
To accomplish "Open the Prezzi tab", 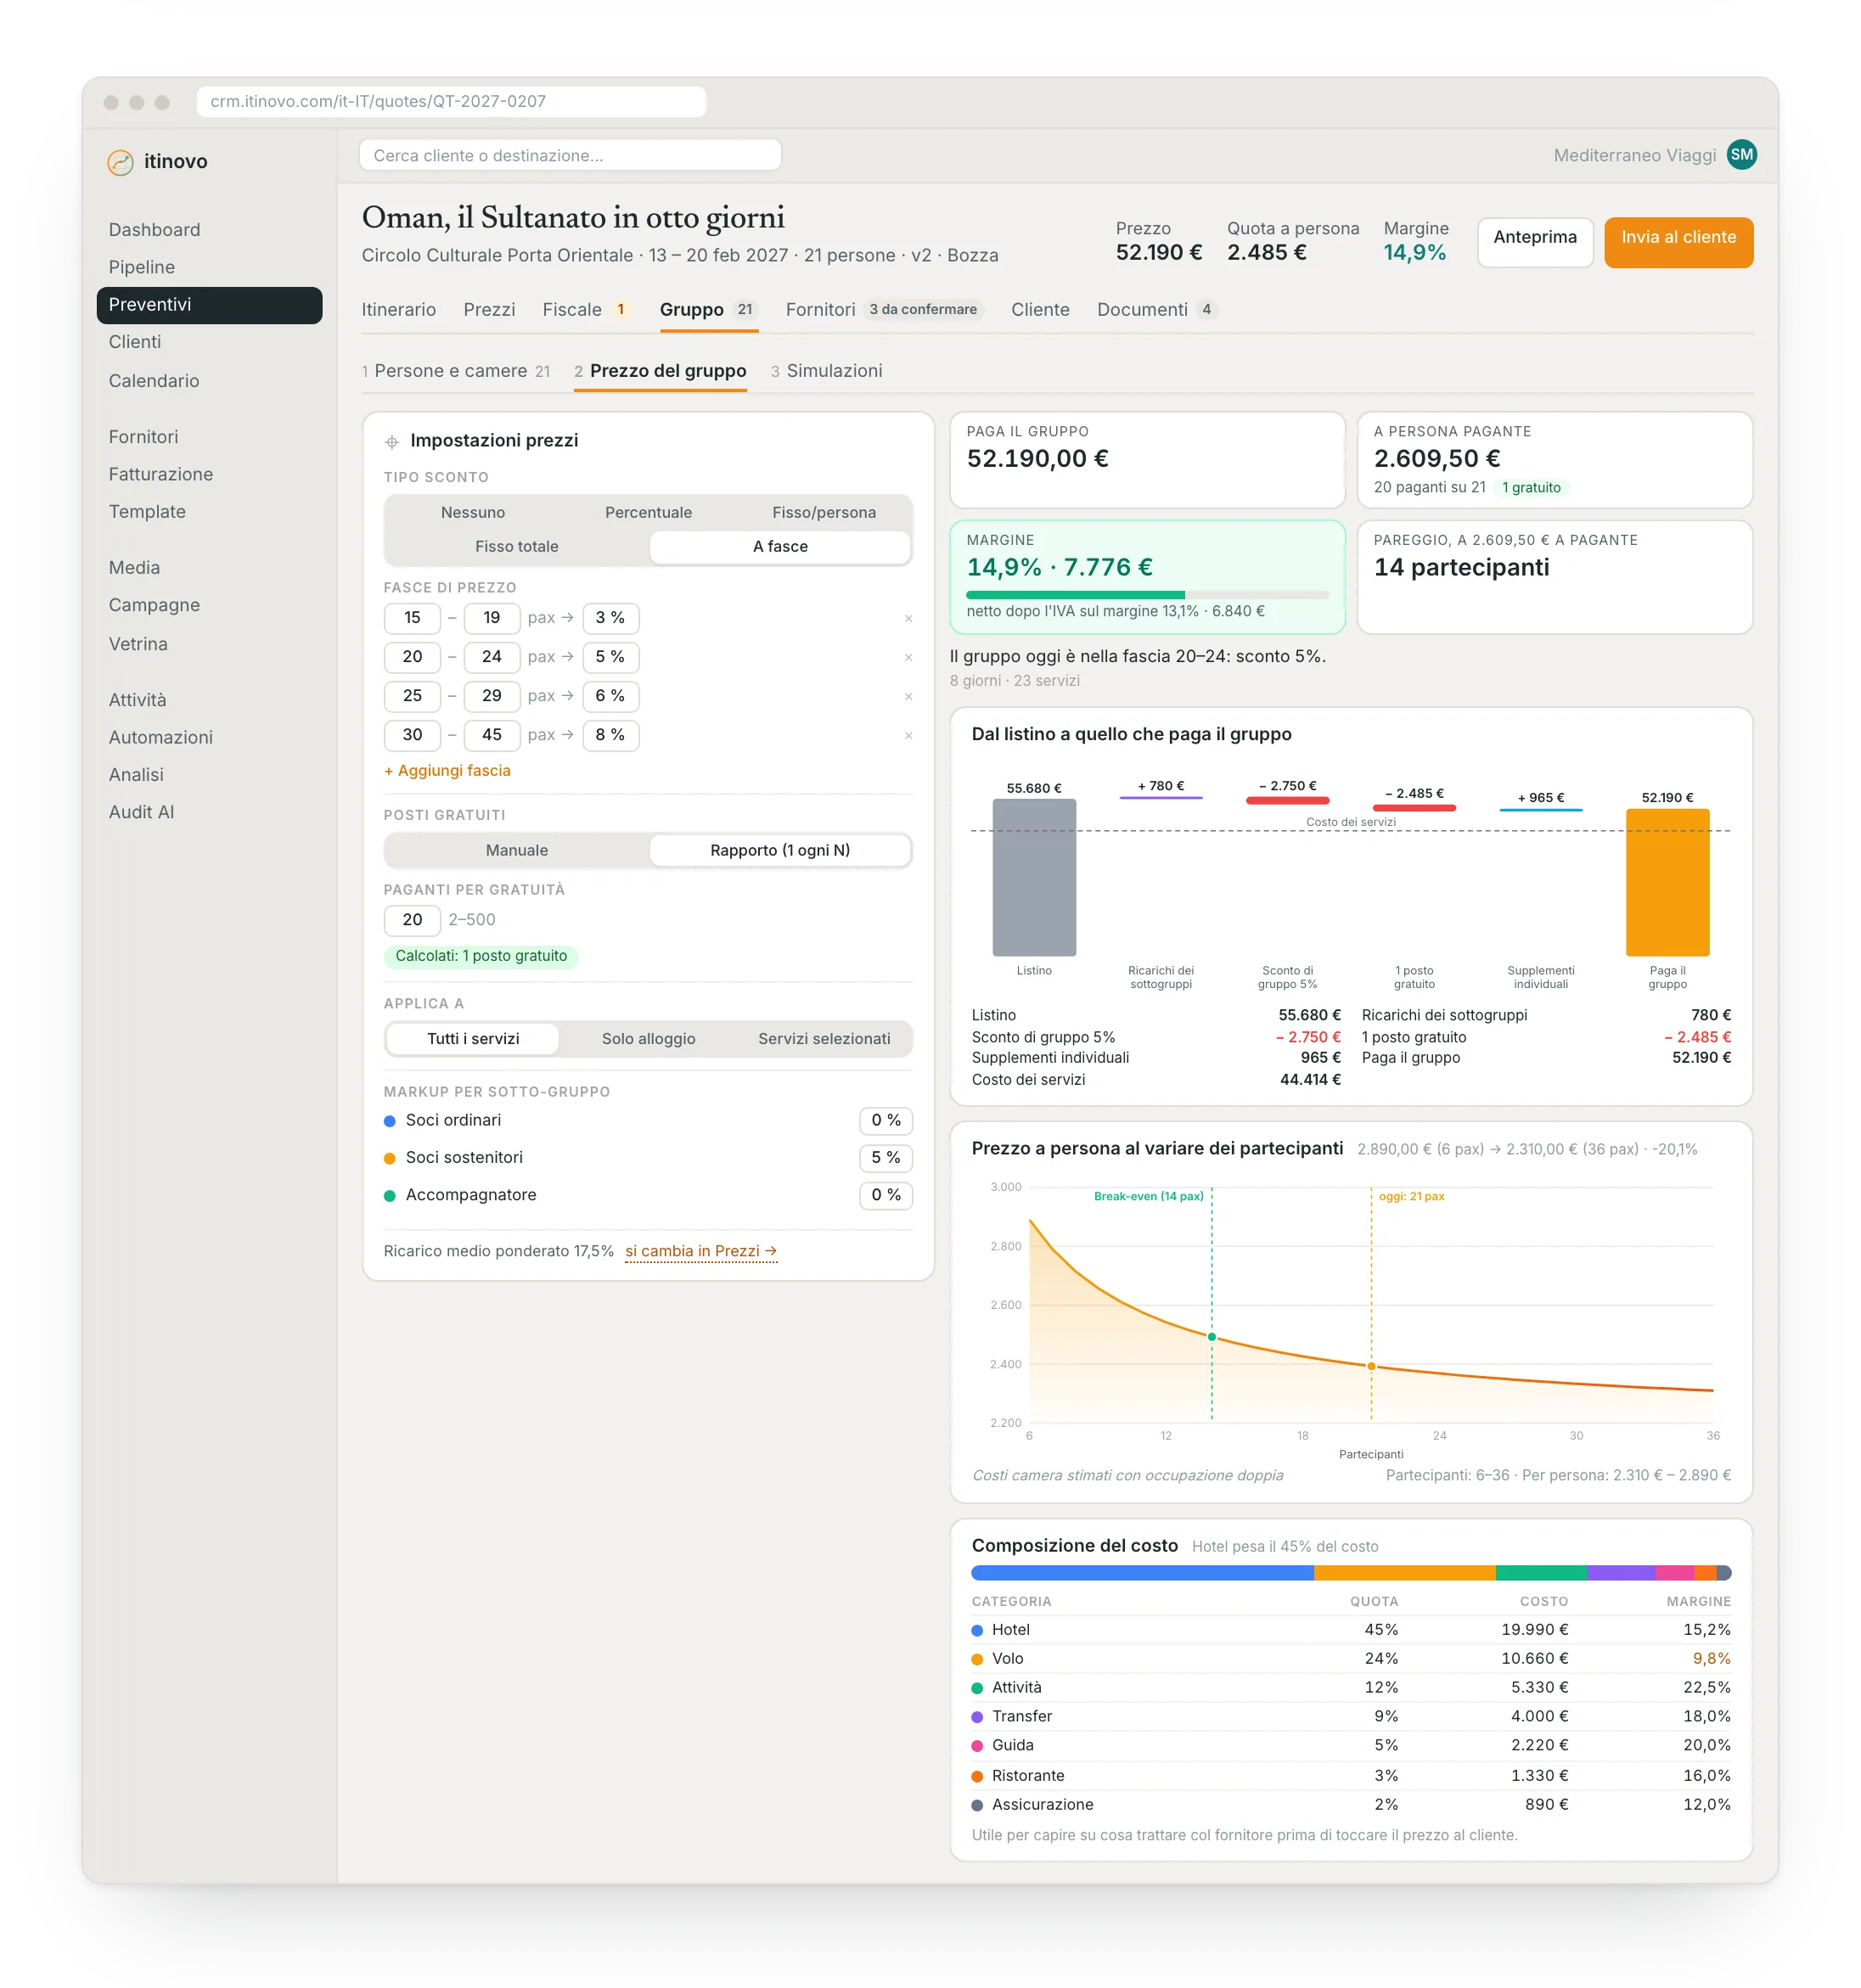I will (489, 310).
